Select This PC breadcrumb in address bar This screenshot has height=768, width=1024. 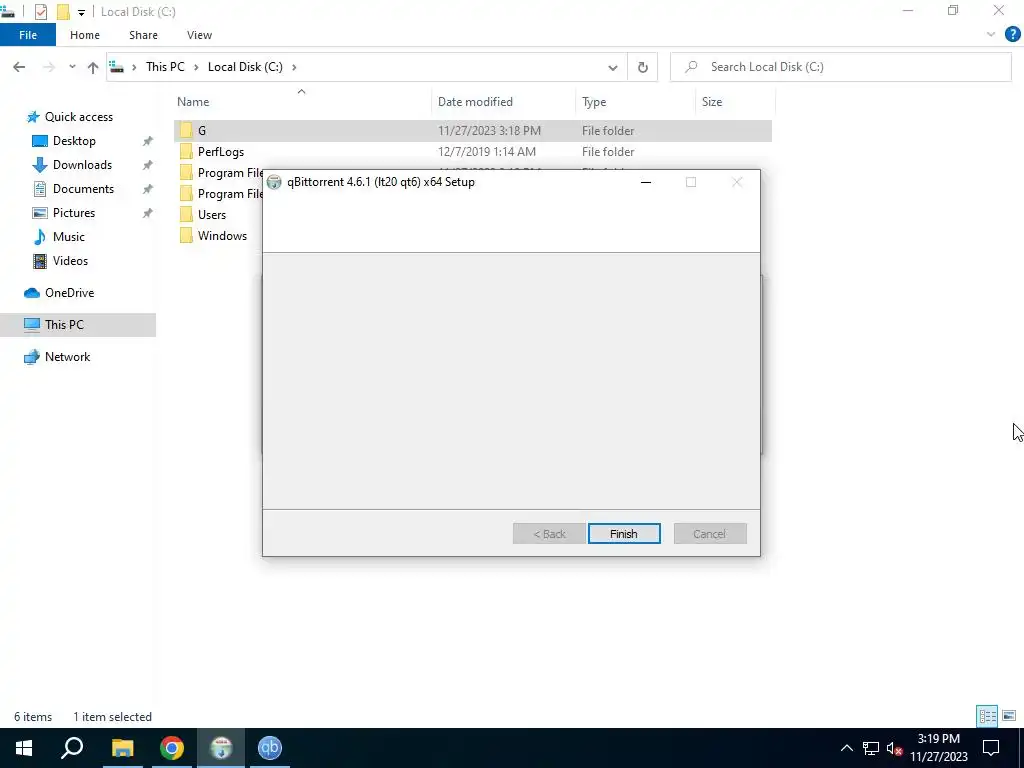(165, 67)
